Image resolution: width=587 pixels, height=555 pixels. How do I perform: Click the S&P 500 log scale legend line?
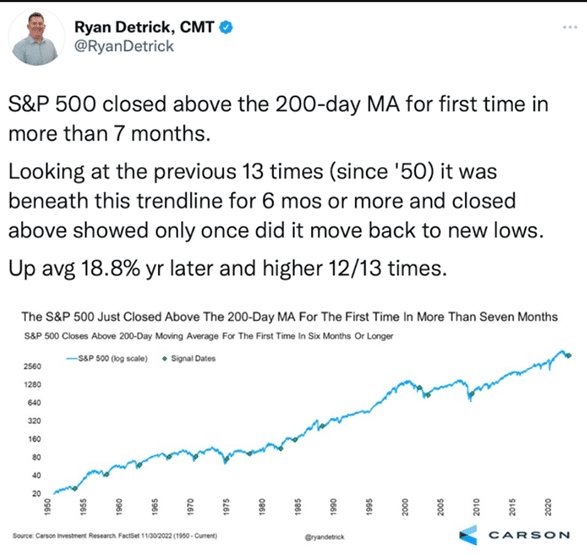72,359
